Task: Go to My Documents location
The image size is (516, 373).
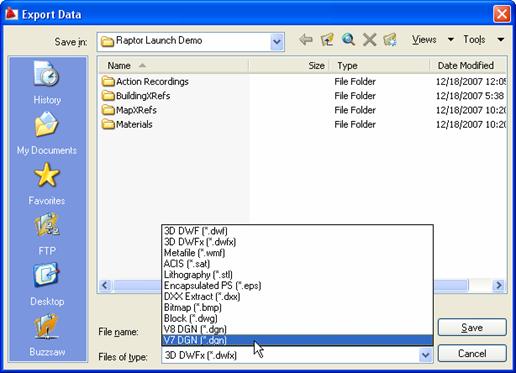Action: point(47,133)
